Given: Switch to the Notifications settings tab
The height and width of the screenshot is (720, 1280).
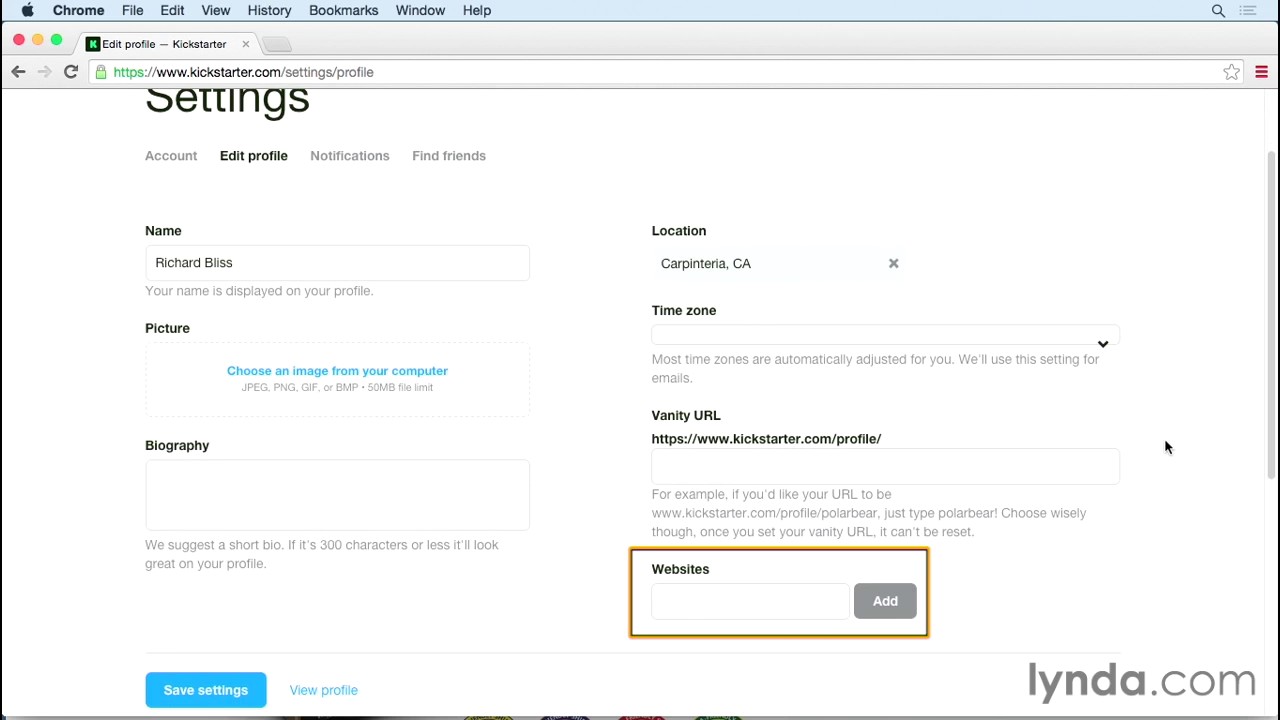Looking at the screenshot, I should click(349, 156).
